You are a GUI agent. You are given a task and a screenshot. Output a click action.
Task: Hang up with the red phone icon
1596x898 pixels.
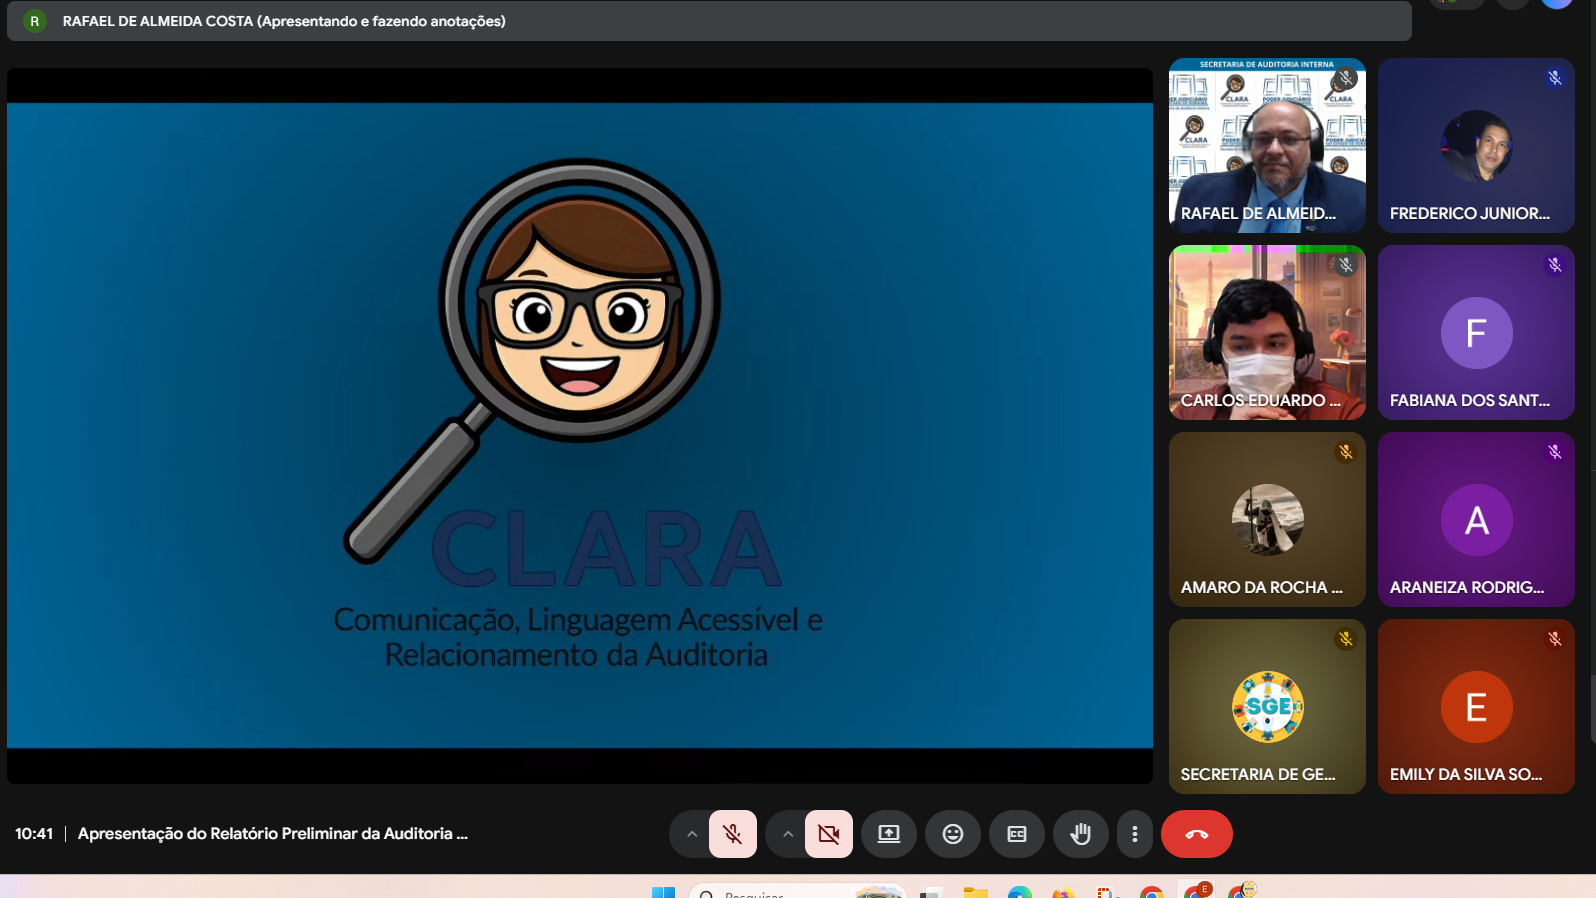pyautogui.click(x=1196, y=834)
